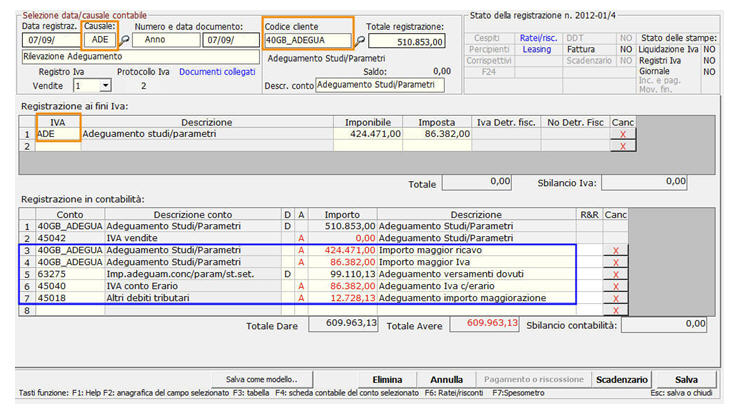Select Importo cell 12.728,13
This screenshot has height=416, width=732.
tap(342, 298)
